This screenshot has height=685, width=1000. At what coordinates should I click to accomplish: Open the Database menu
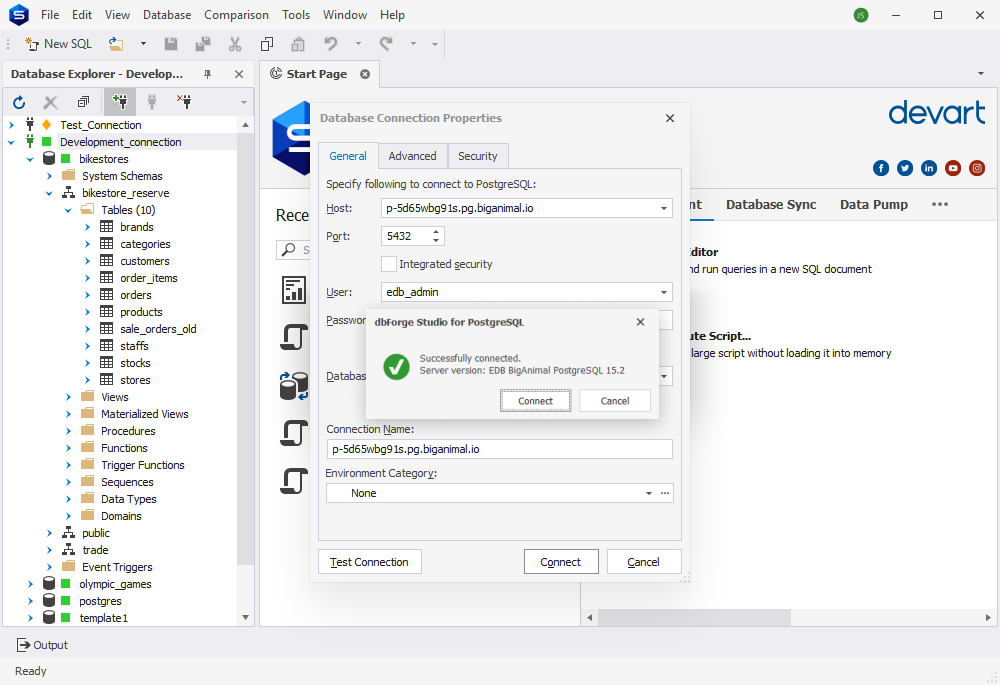click(166, 15)
